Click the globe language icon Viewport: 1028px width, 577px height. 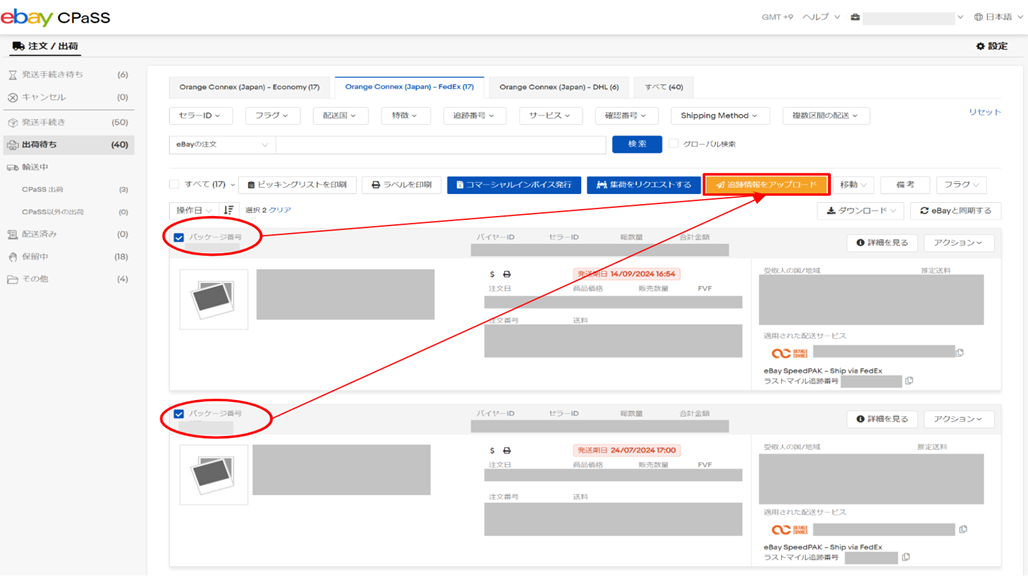click(x=978, y=17)
